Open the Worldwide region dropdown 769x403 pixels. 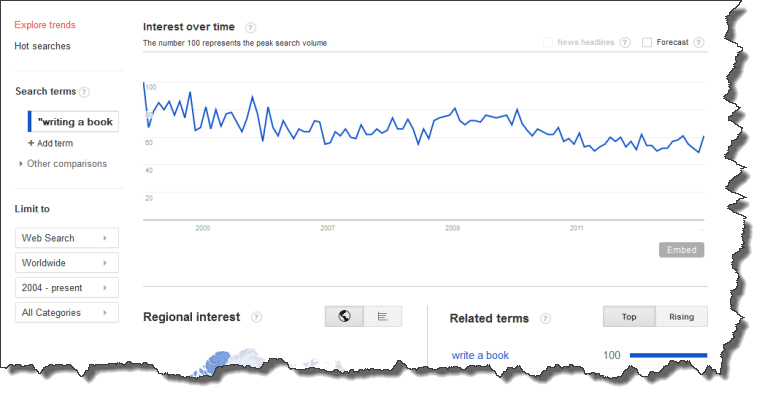click(67, 263)
